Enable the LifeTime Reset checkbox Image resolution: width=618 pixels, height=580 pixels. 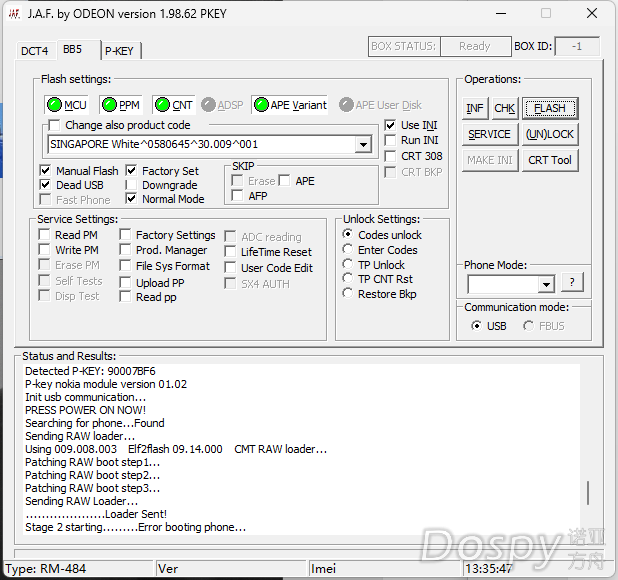pyautogui.click(x=230, y=252)
